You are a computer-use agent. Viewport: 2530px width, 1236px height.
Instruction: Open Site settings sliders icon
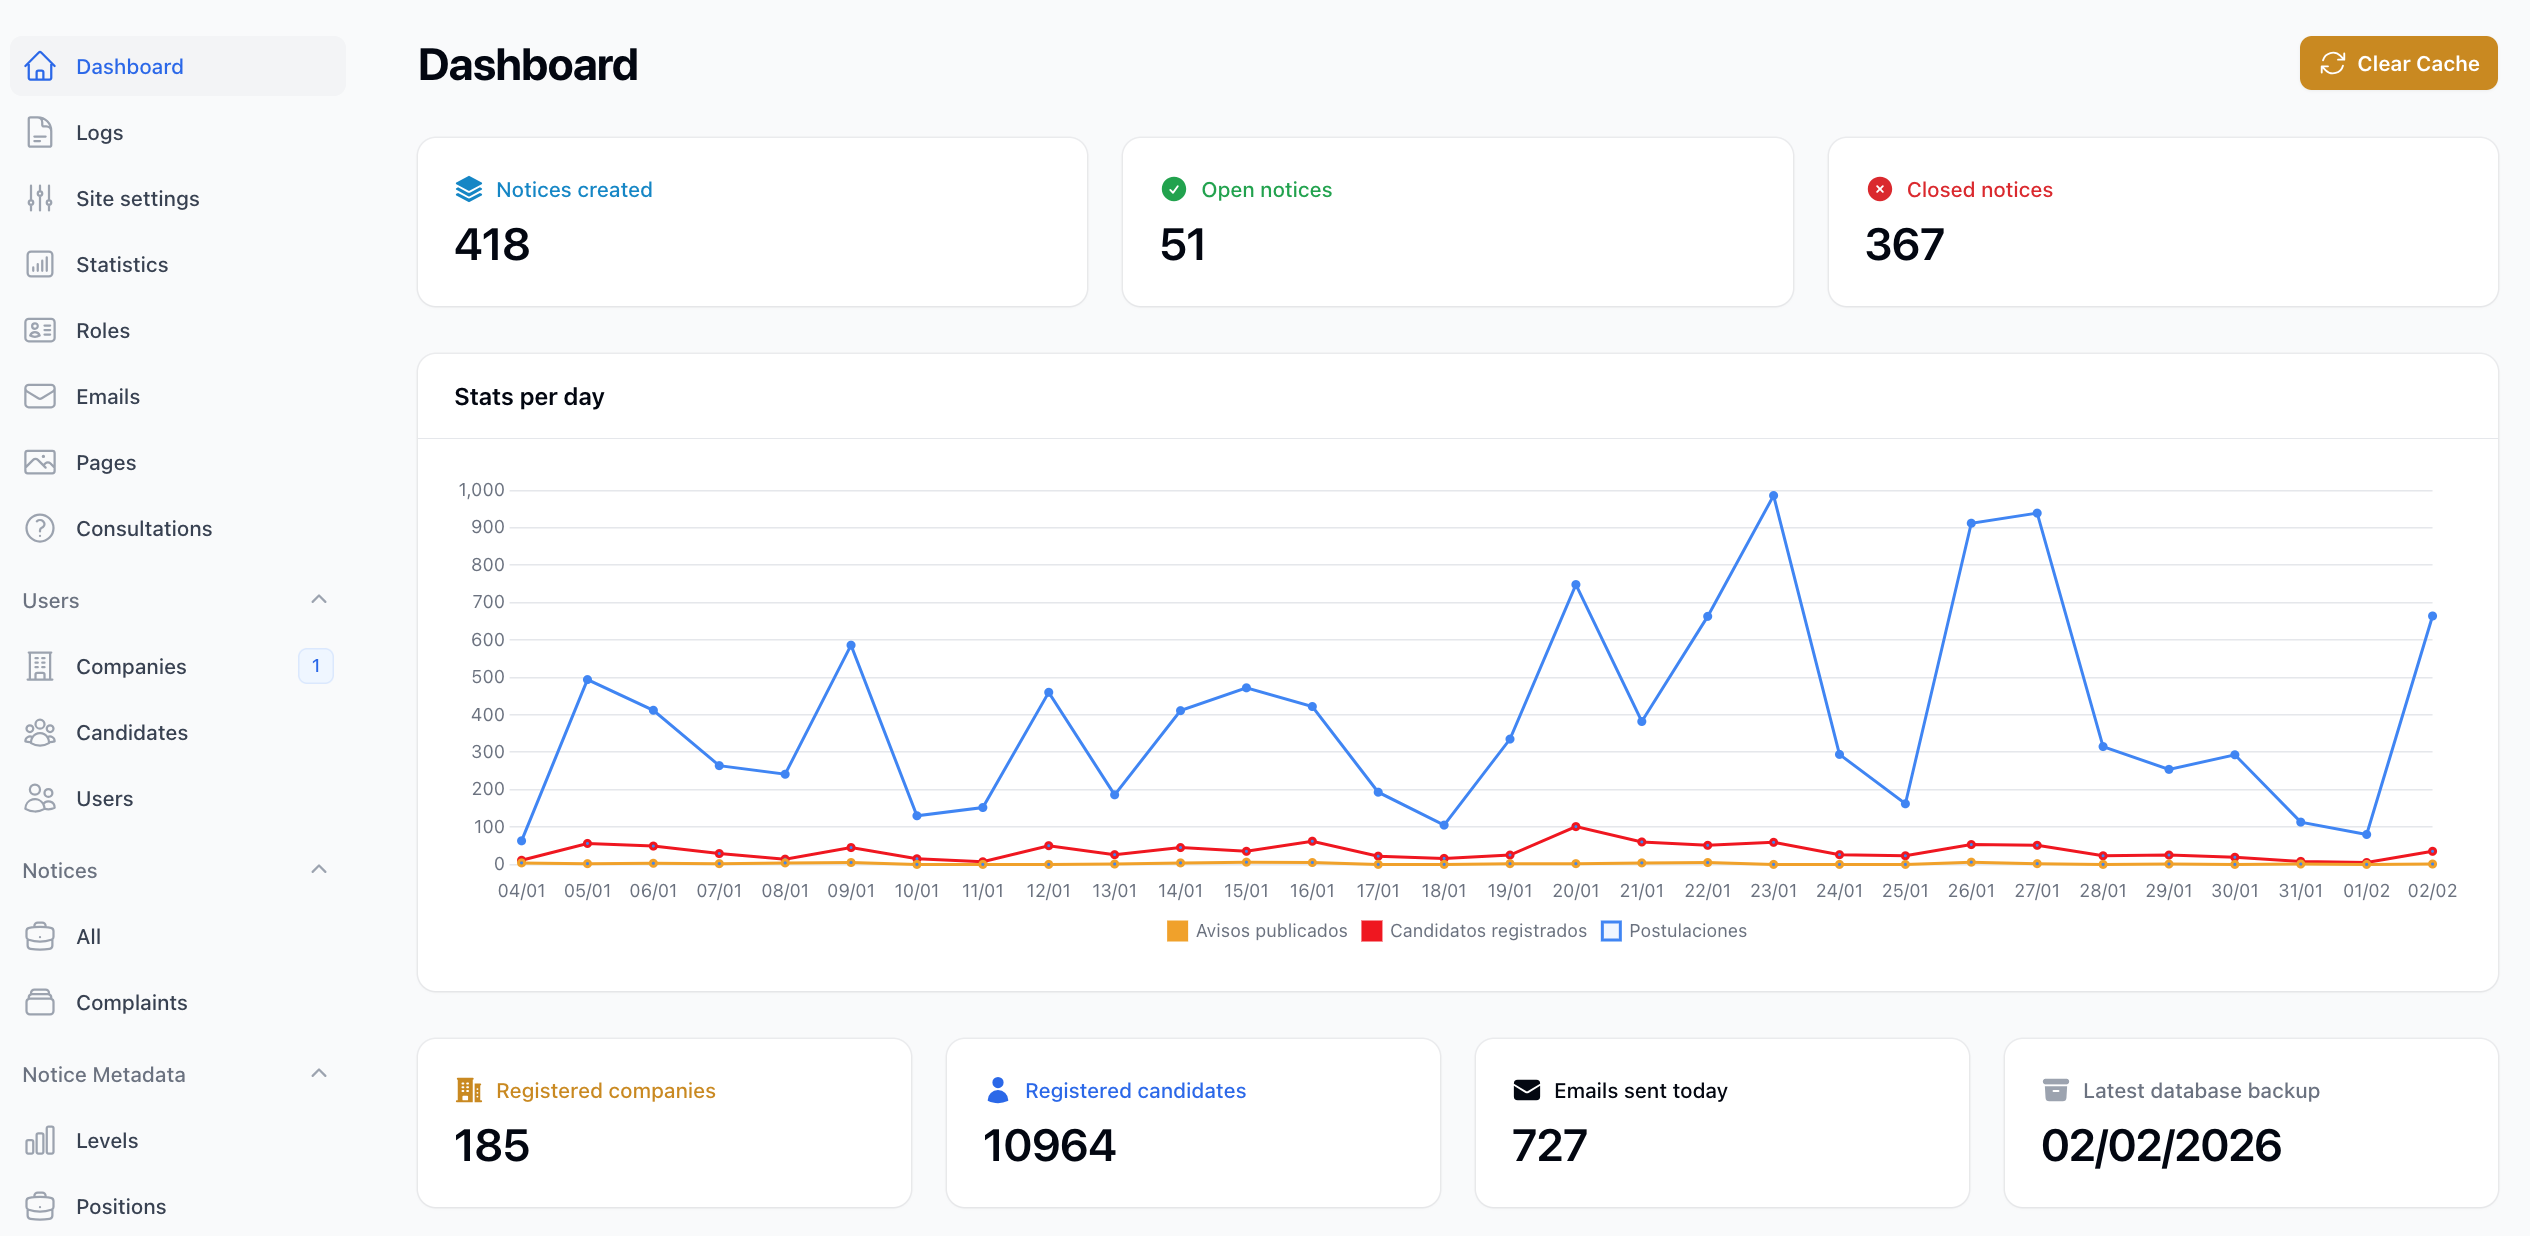[40, 198]
